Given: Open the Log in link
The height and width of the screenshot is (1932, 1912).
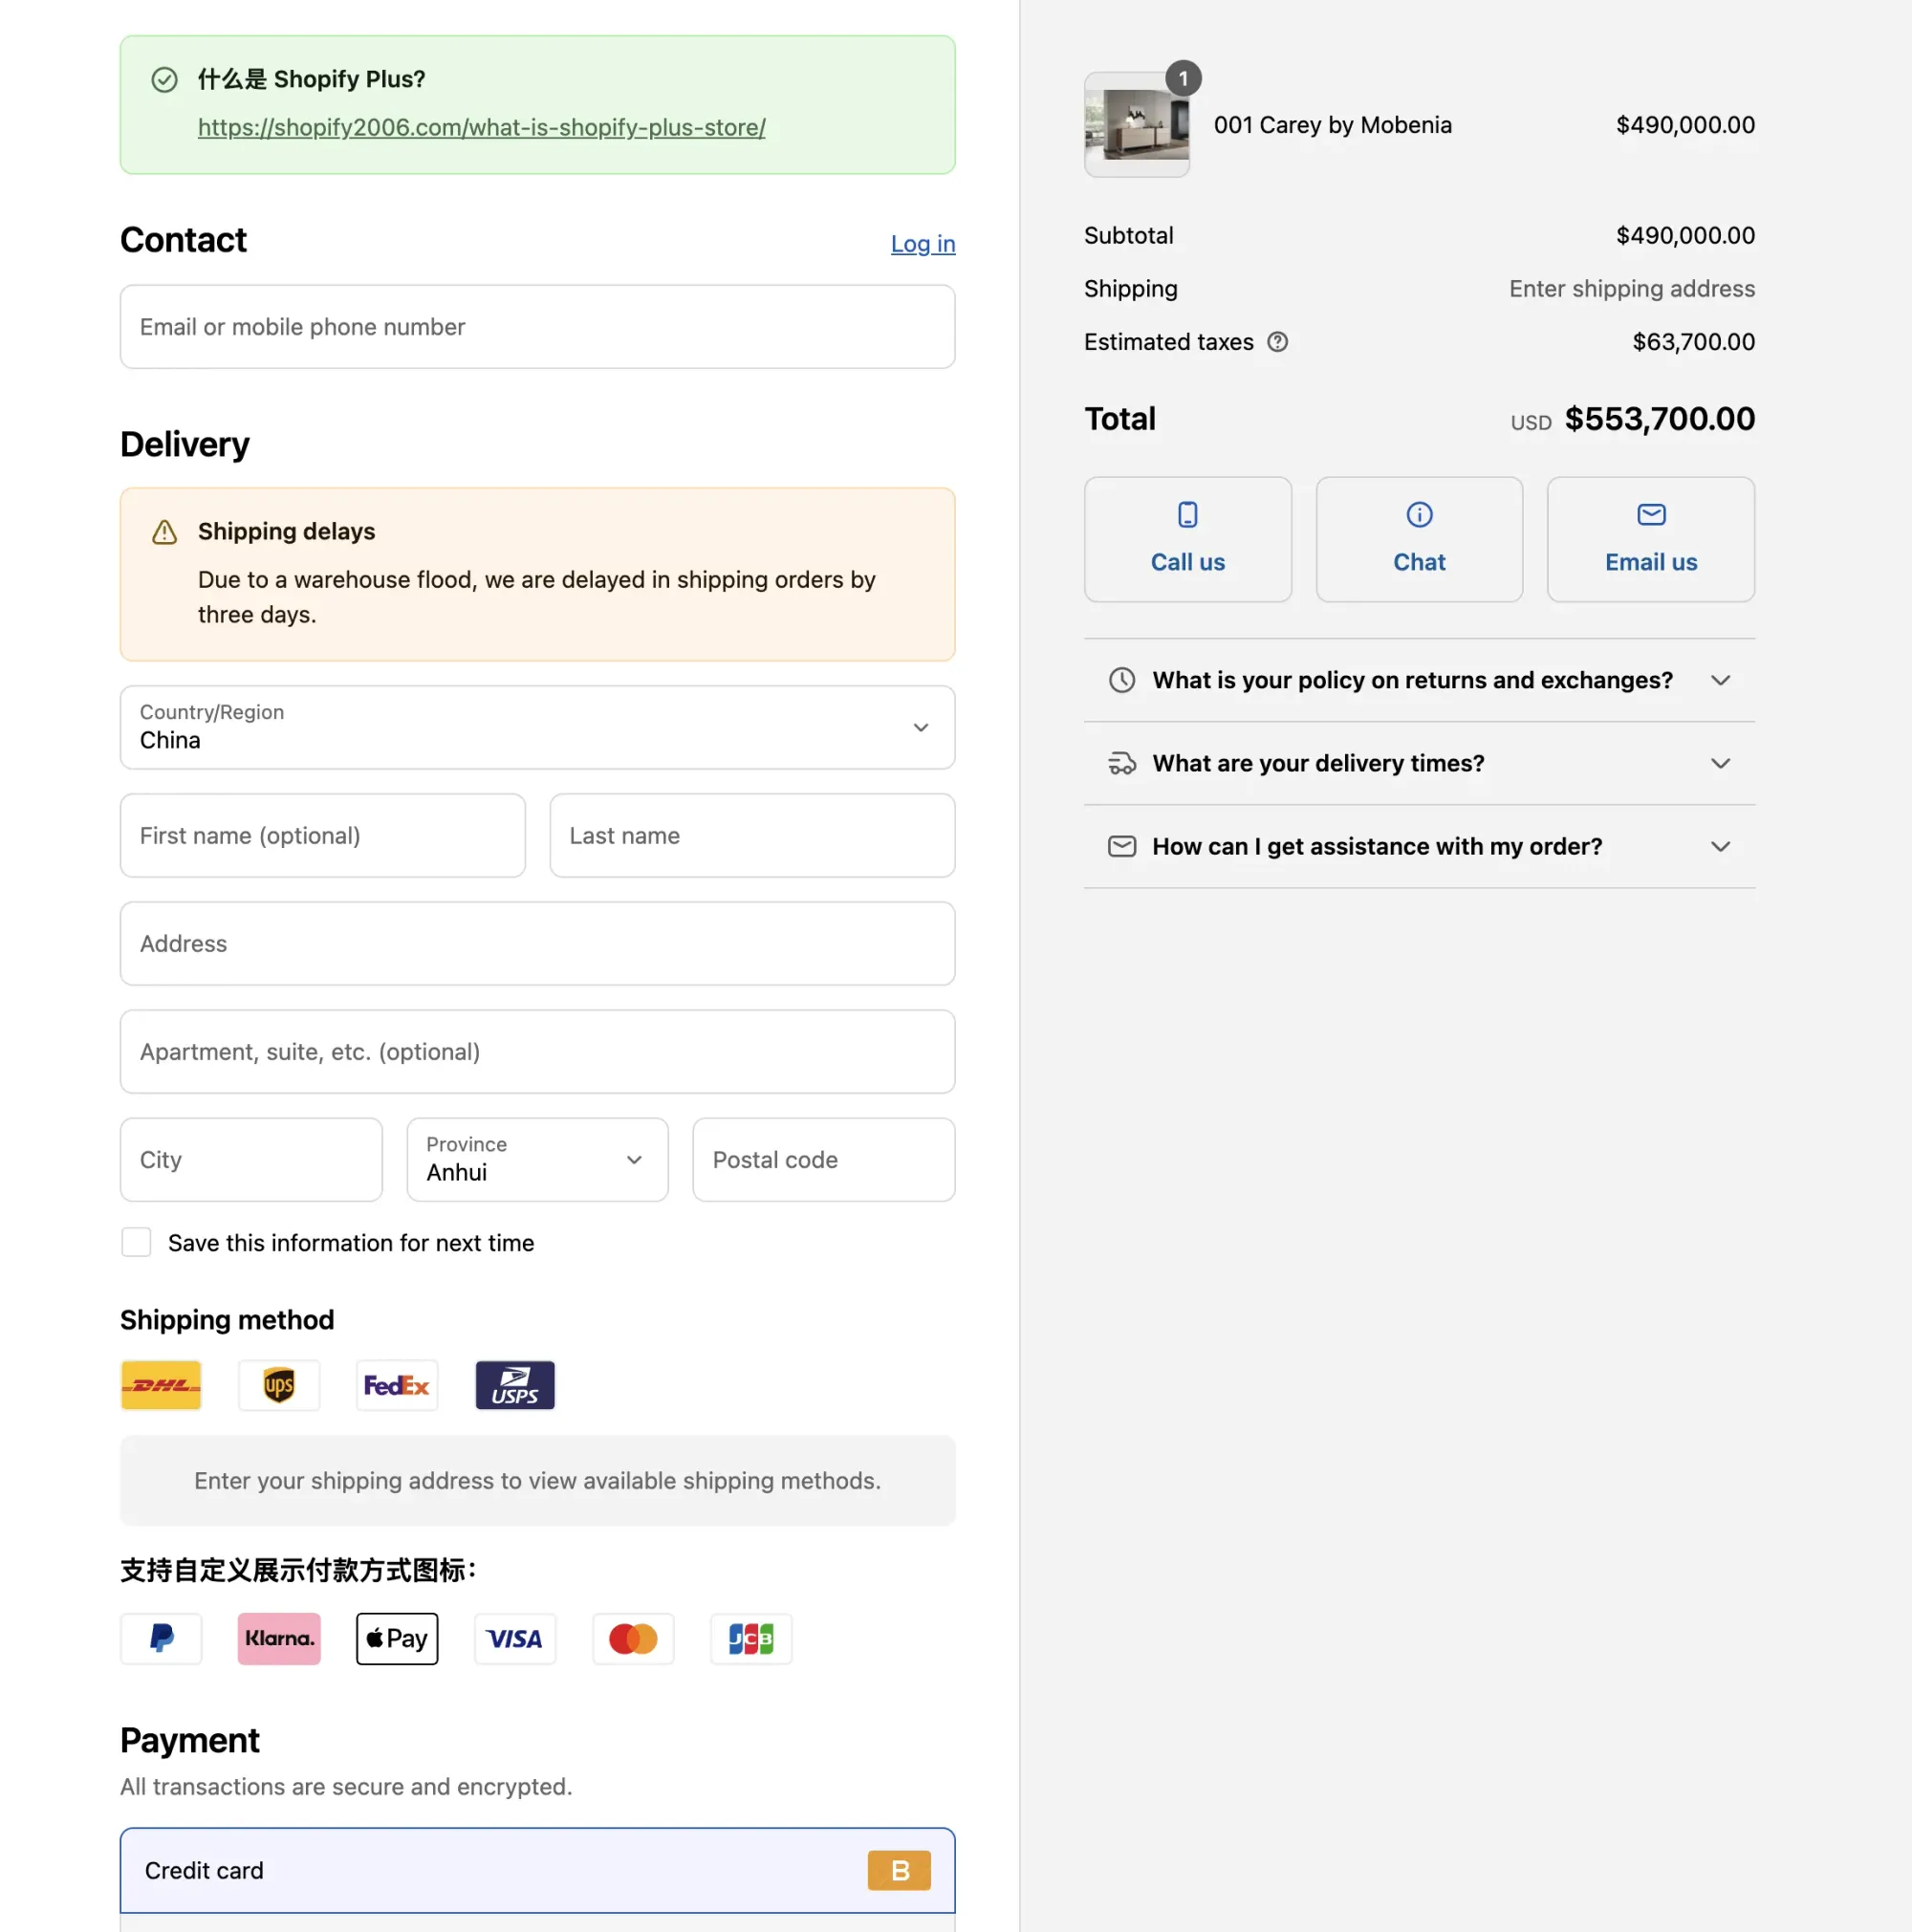Looking at the screenshot, I should point(922,243).
